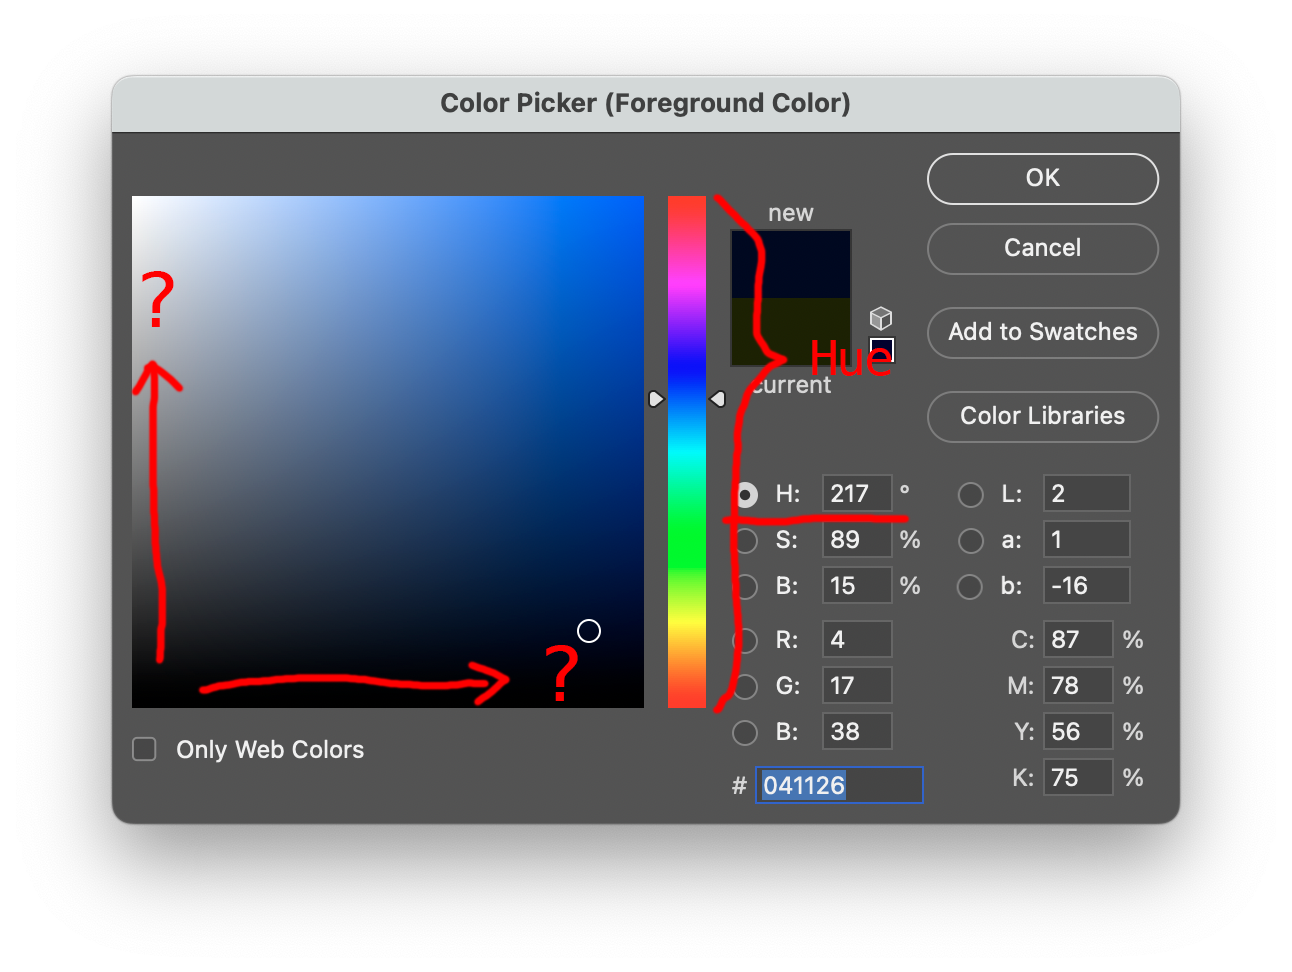Click the web-safe color cube icon
Image resolution: width=1292 pixels, height=972 pixels.
(x=880, y=318)
